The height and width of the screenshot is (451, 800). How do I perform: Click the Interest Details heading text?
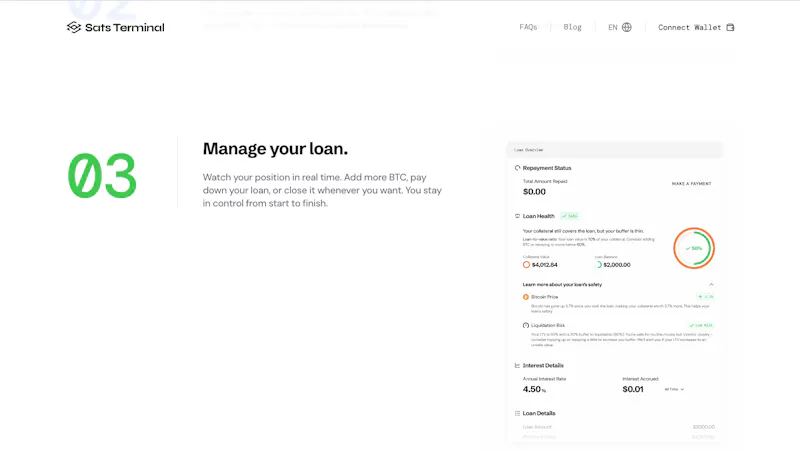tap(543, 365)
